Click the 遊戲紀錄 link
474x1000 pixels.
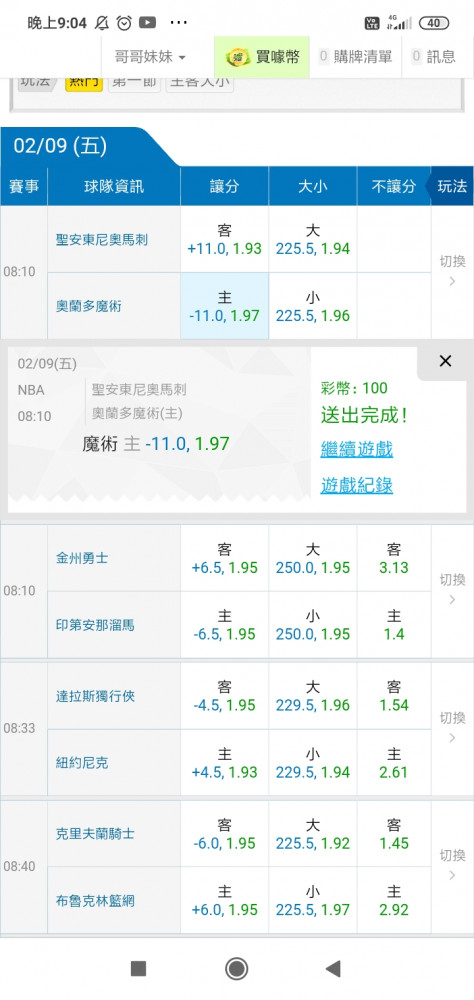point(357,486)
